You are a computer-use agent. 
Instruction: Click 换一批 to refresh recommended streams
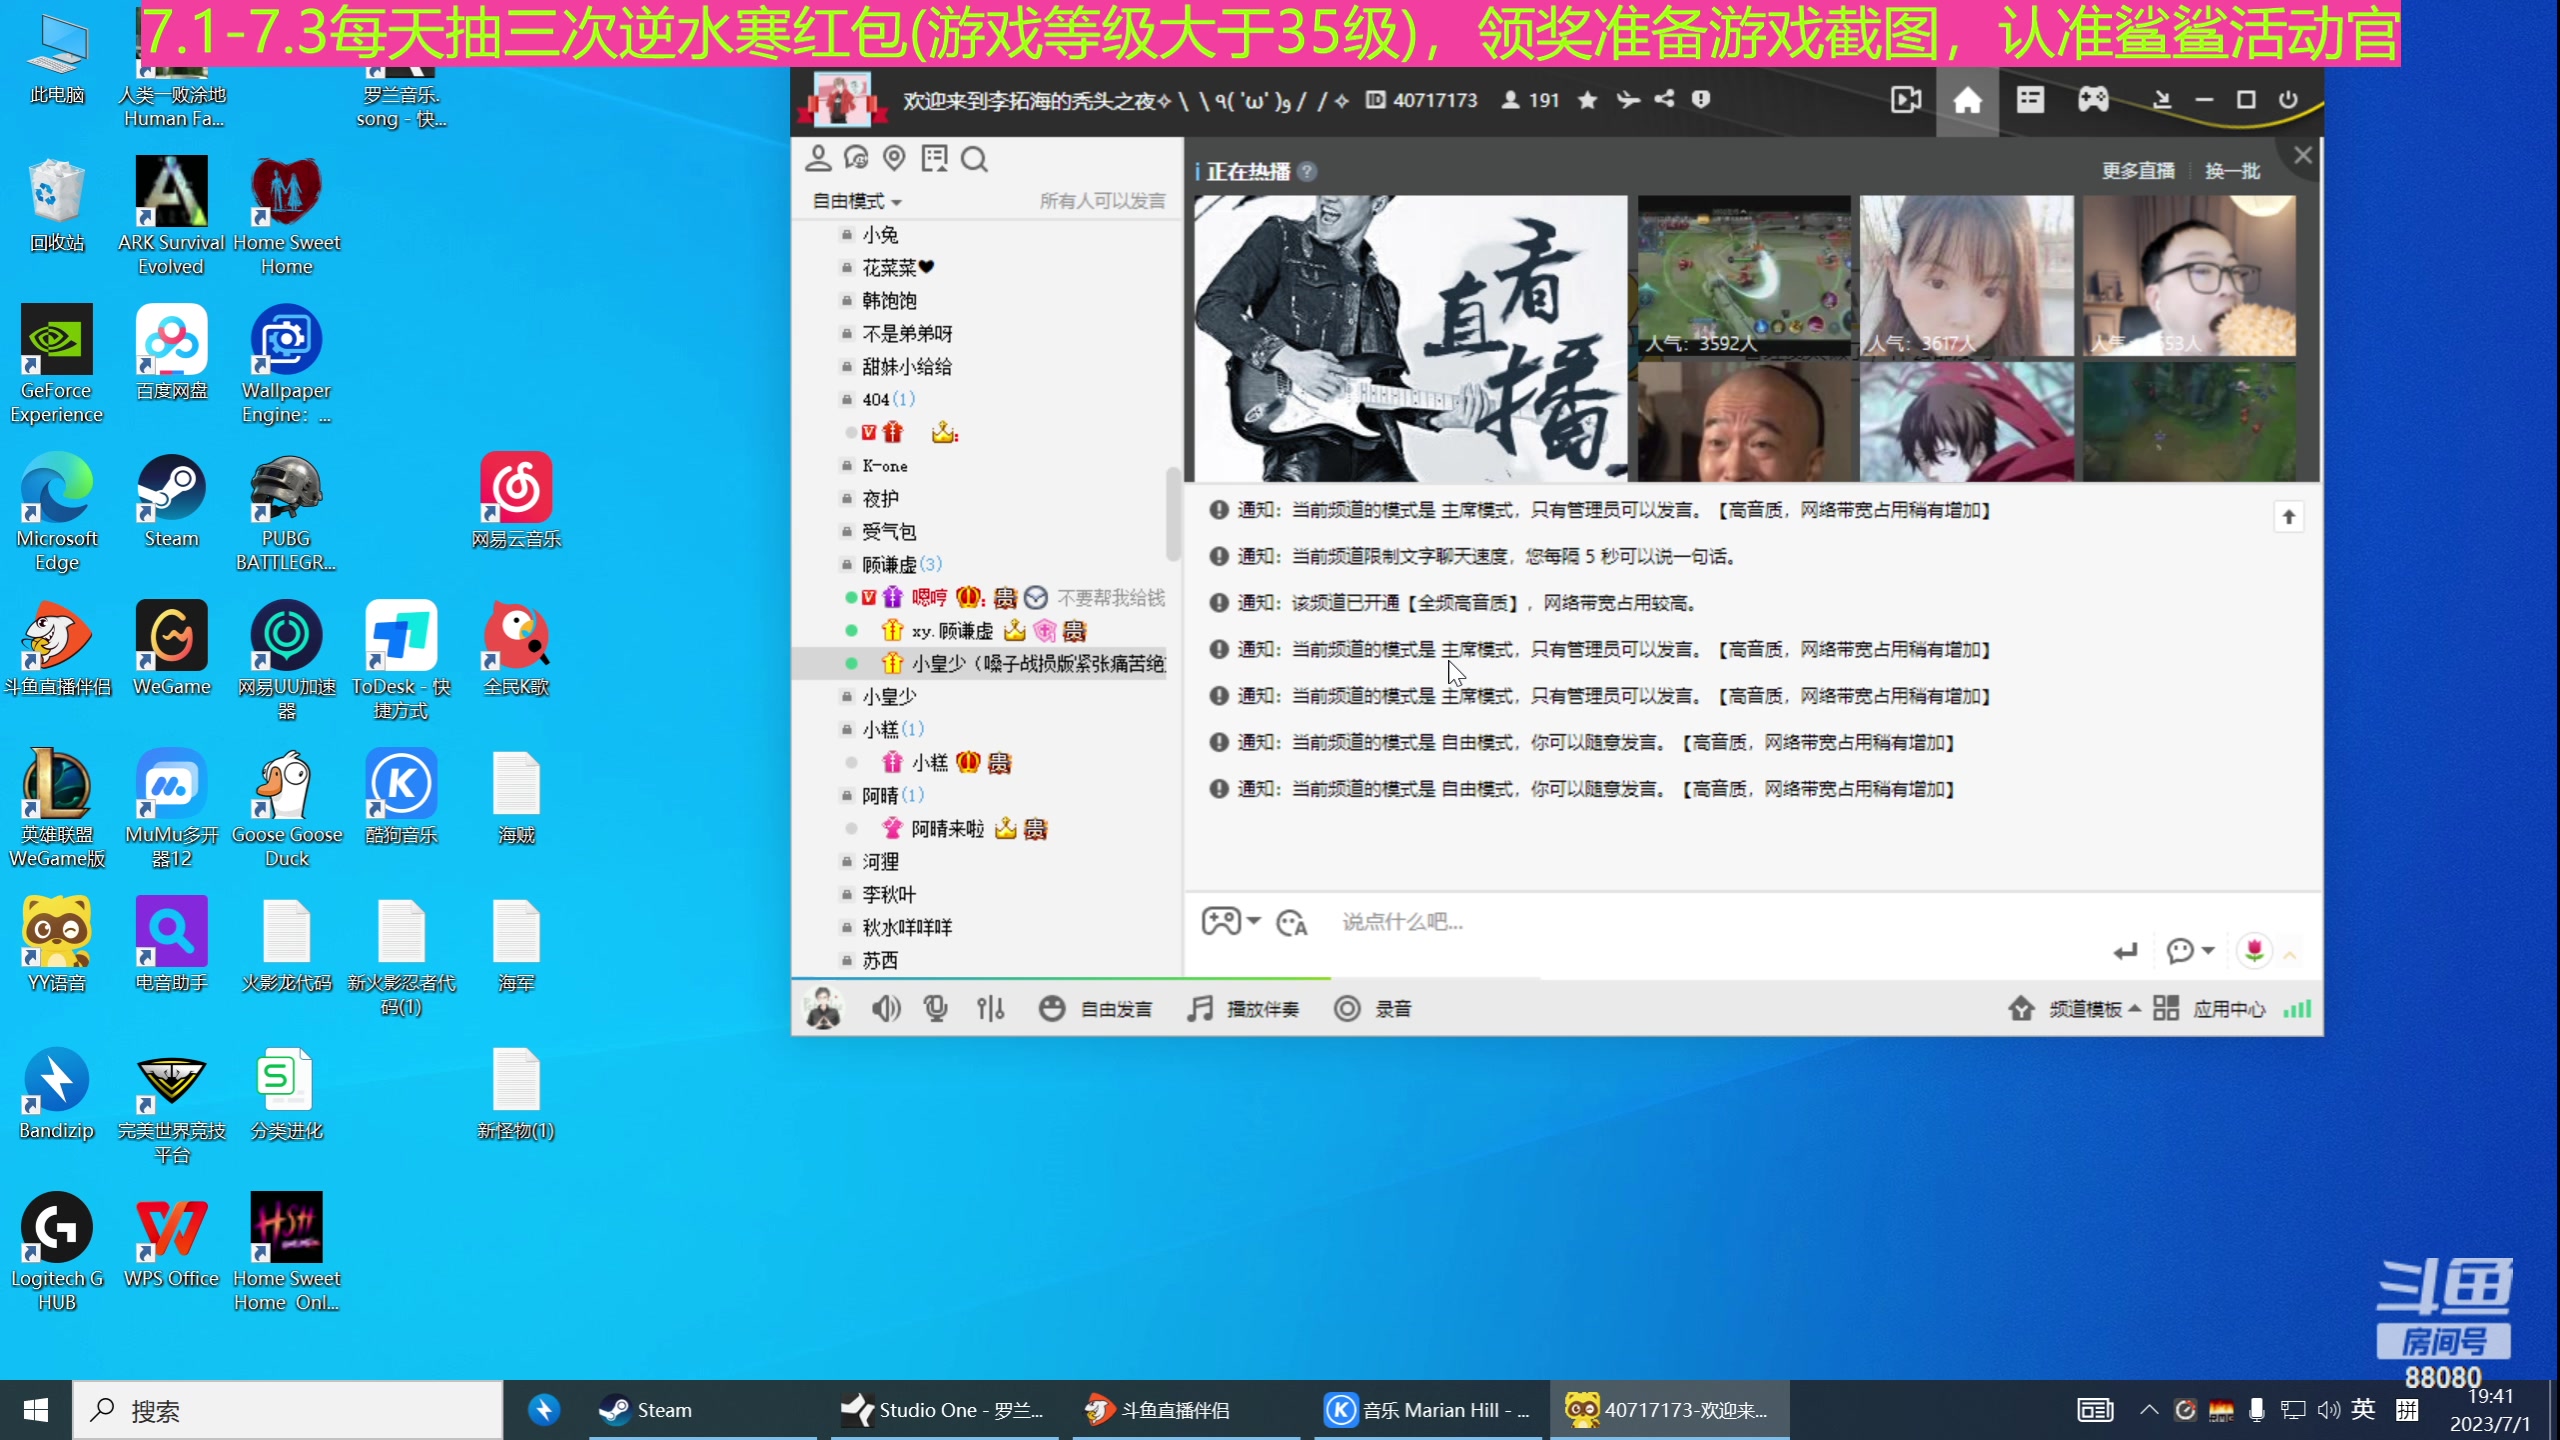[x=2231, y=170]
